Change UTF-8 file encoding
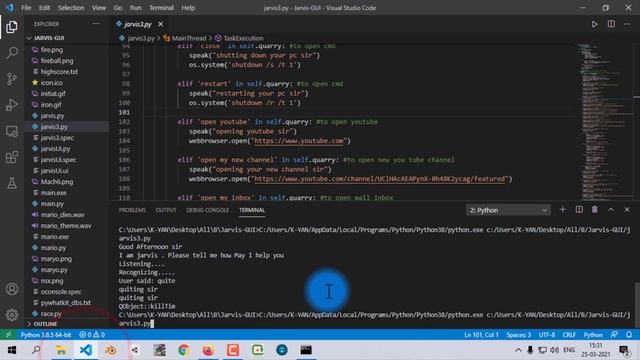This screenshot has height=360, width=640. pyautogui.click(x=547, y=335)
